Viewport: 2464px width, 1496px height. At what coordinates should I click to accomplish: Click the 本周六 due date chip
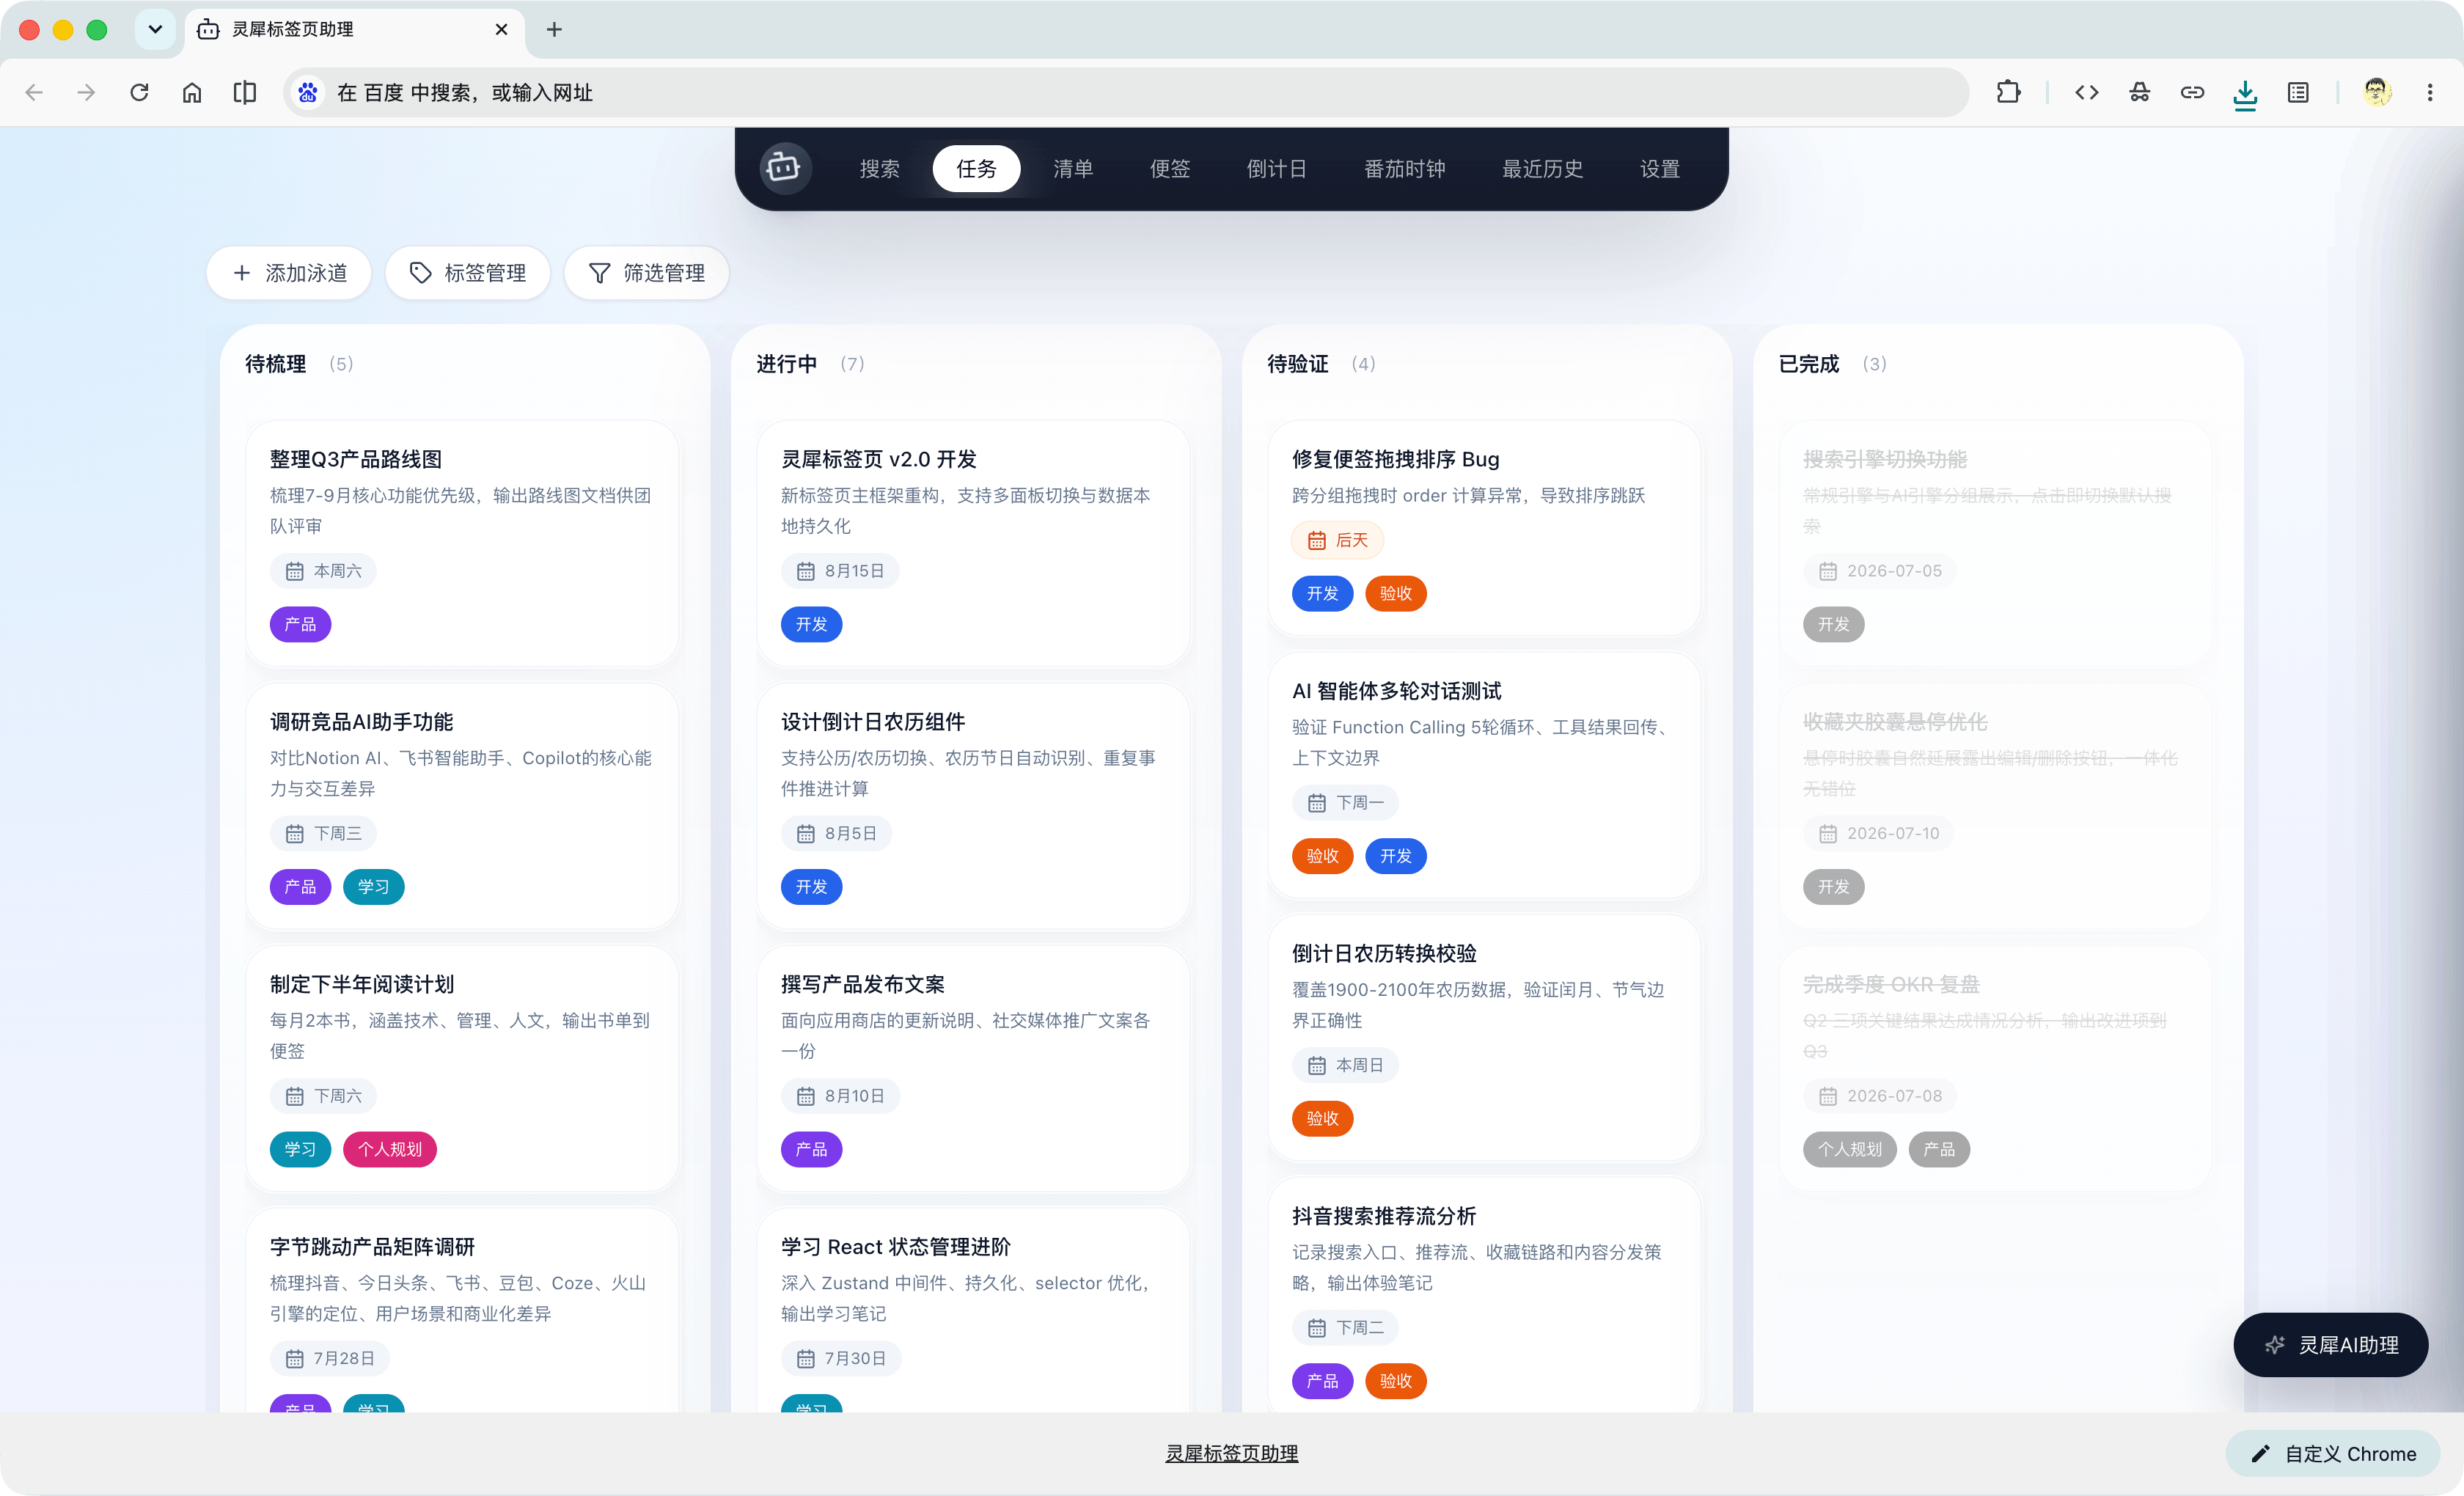tap(323, 571)
